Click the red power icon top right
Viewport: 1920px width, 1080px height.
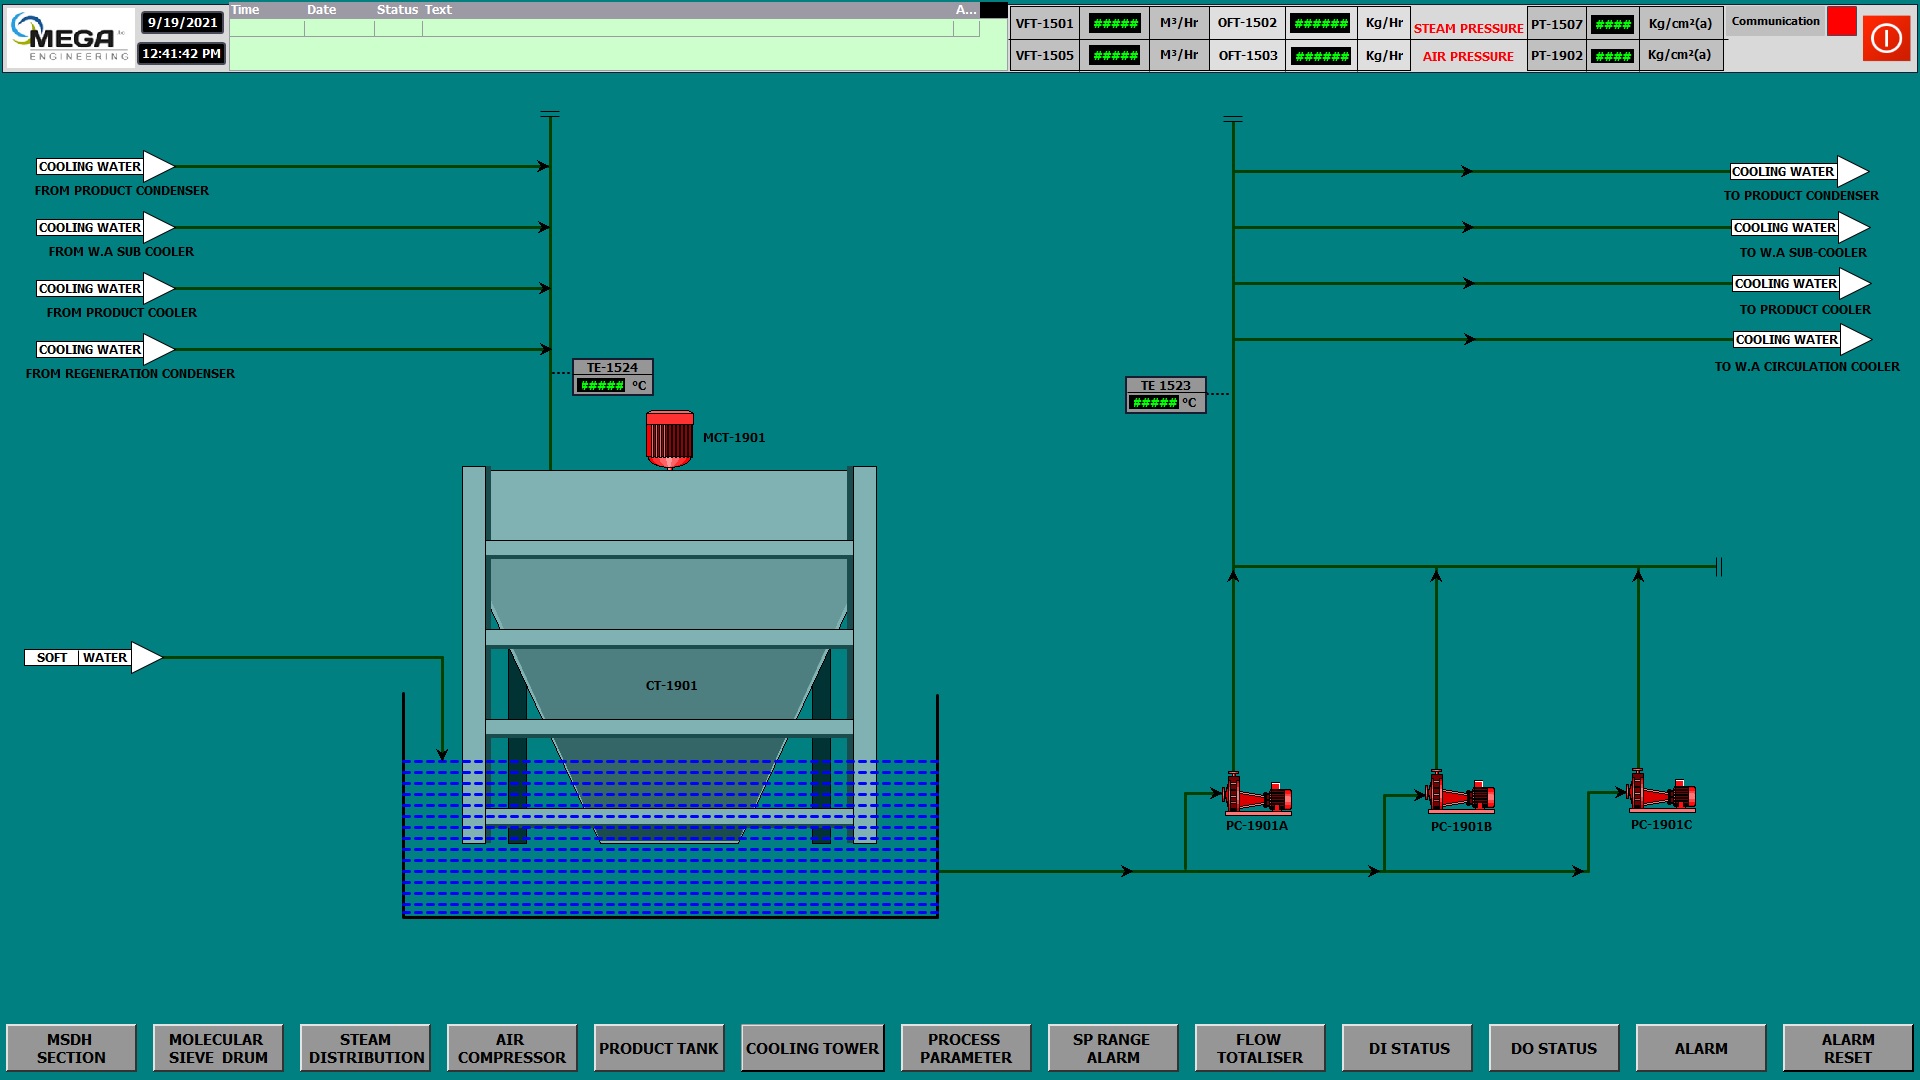1885,39
